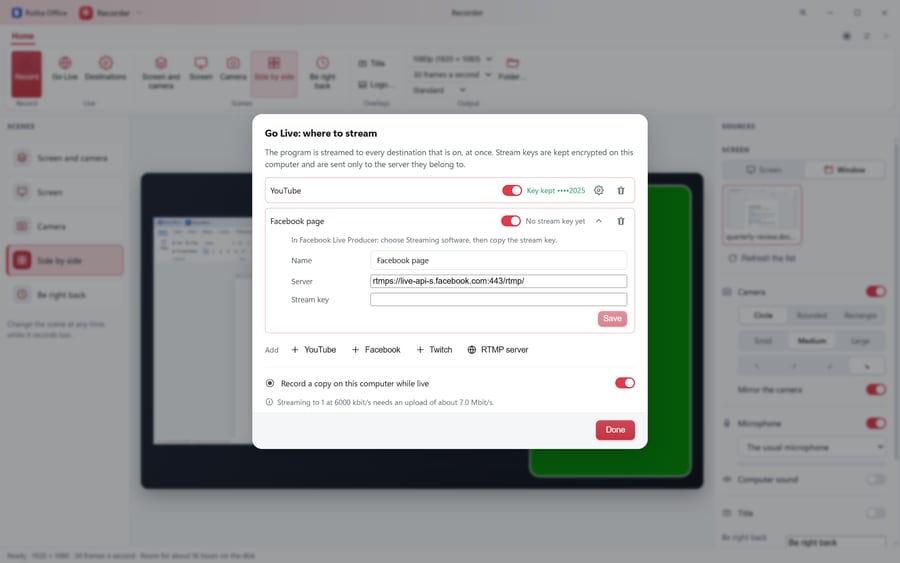The image size is (900, 563).
Task: Open the Rollia Office icon in title bar
Action: [x=17, y=13]
